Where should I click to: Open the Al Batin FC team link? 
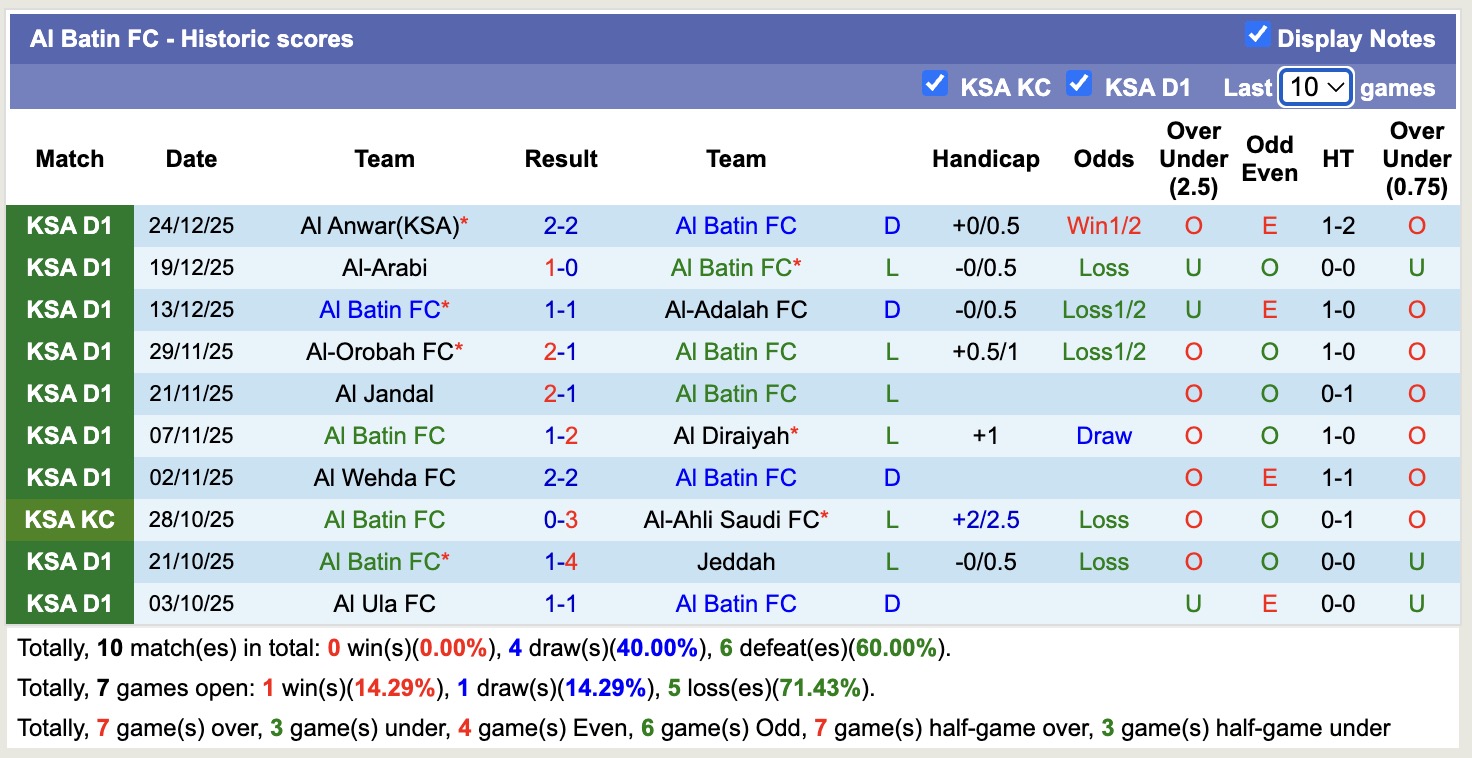pos(736,225)
